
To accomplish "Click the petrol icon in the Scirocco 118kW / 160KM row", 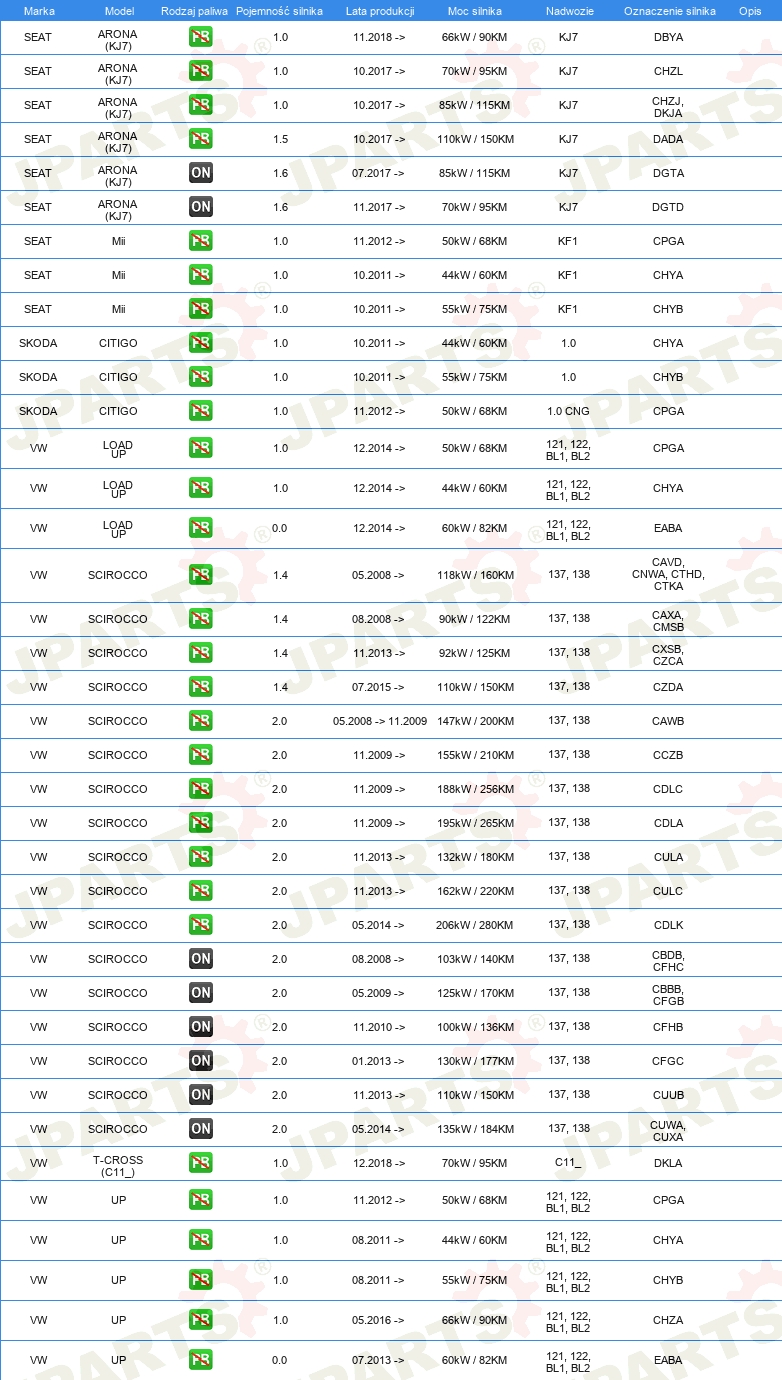I will pos(201,575).
